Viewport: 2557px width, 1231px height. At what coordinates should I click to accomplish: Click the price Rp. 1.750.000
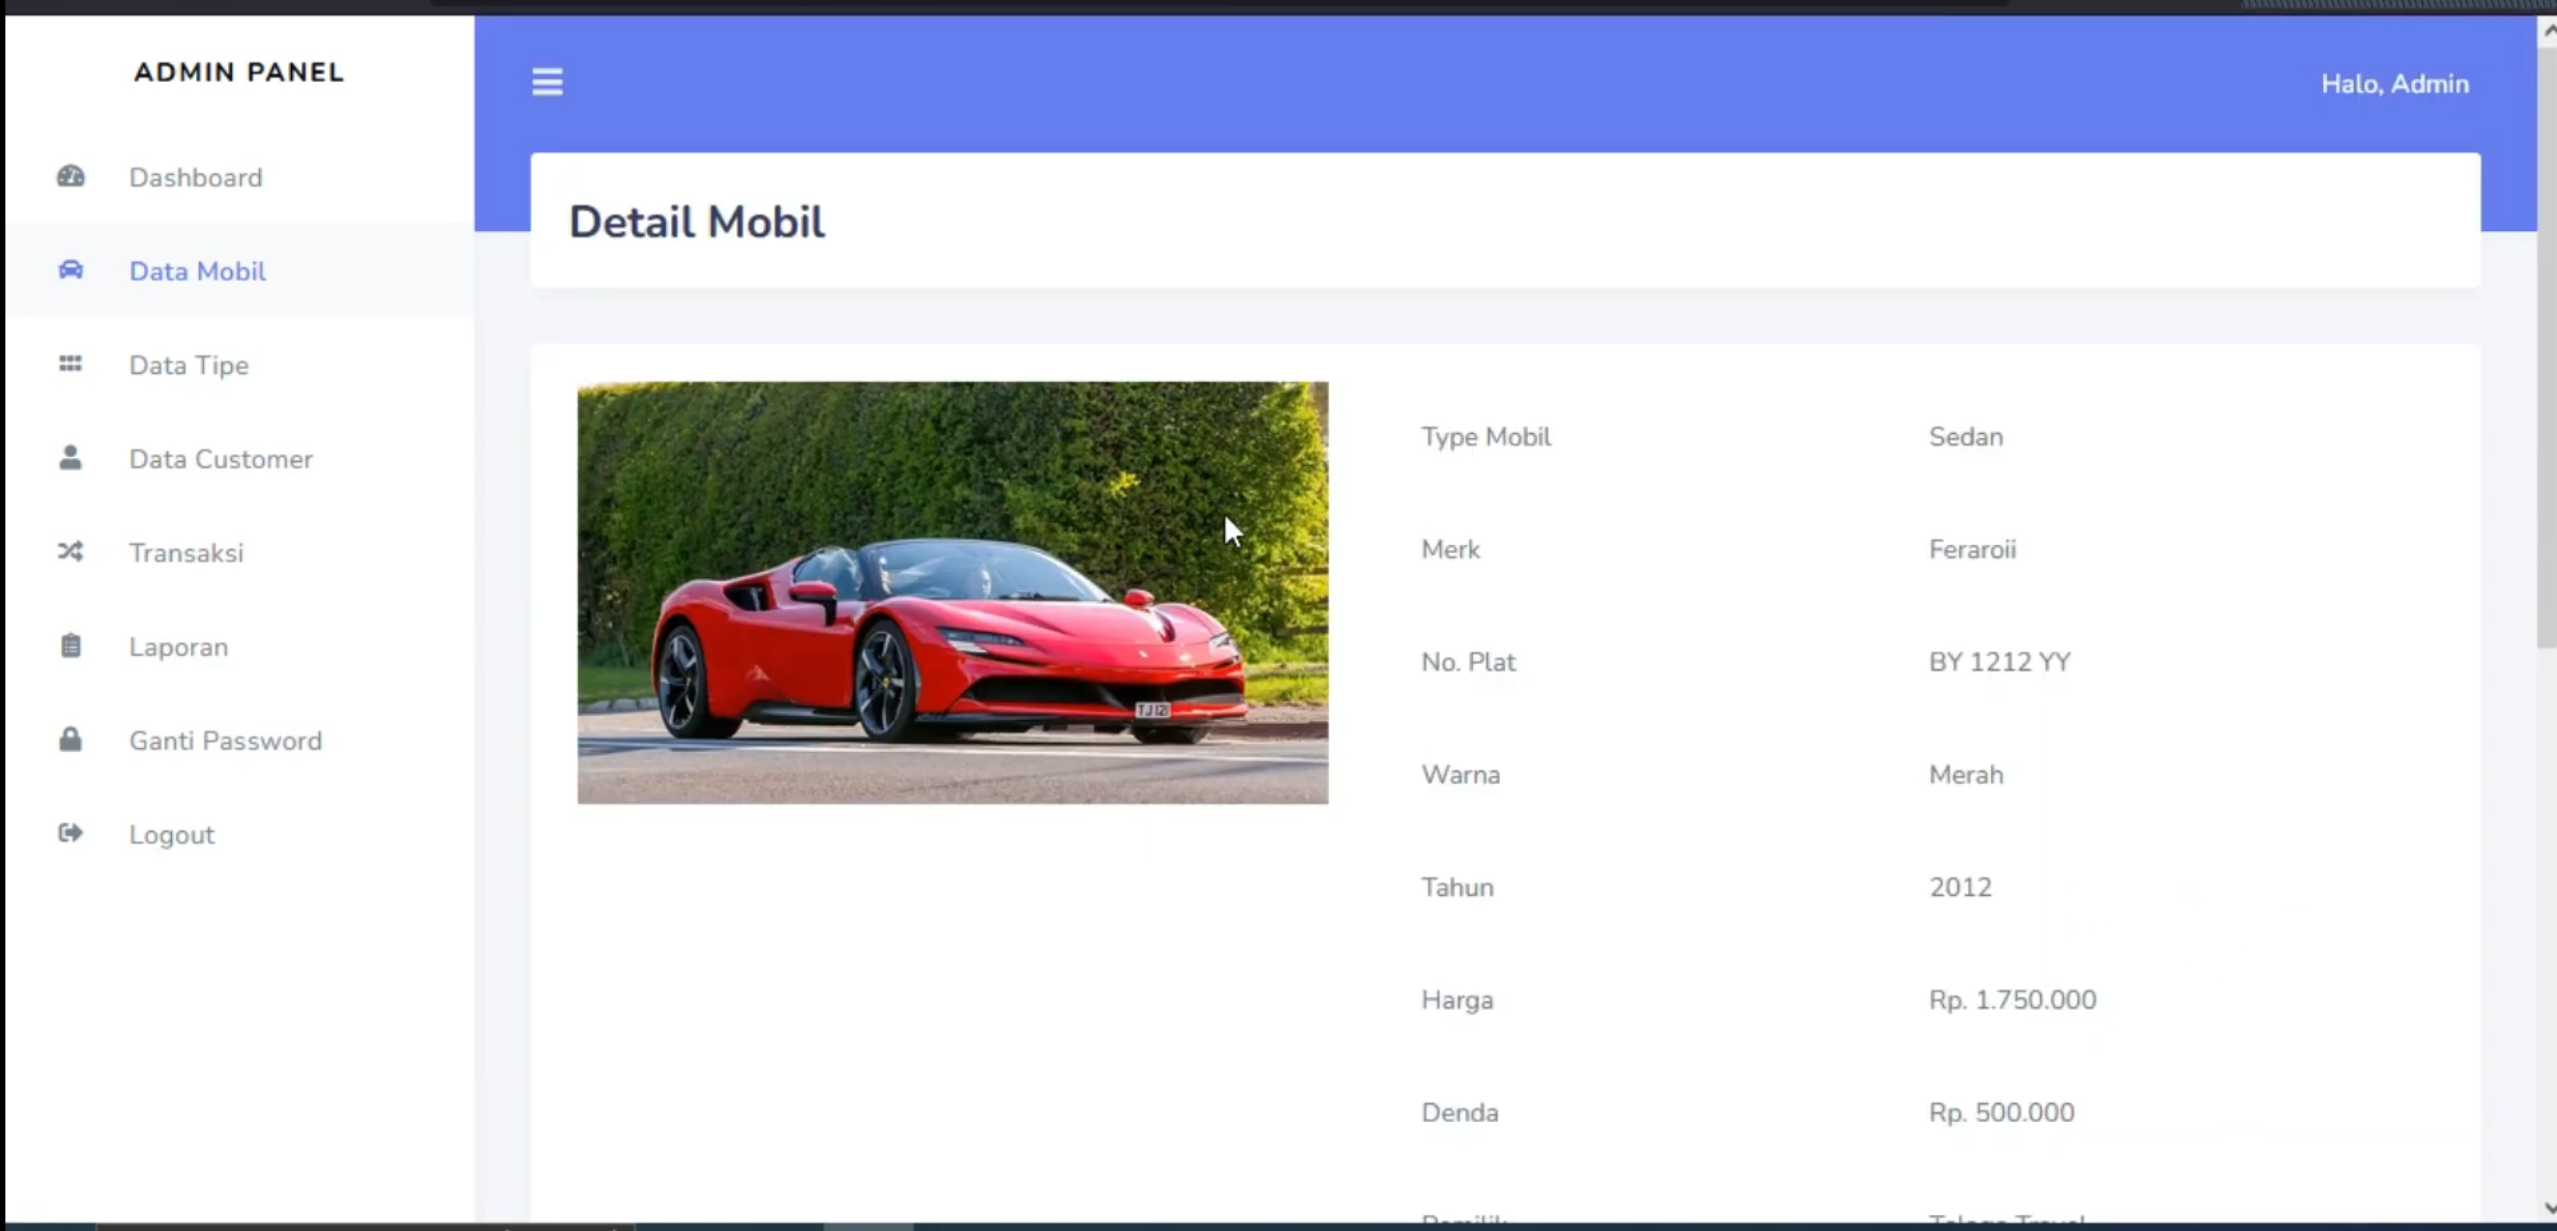pyautogui.click(x=2012, y=1000)
